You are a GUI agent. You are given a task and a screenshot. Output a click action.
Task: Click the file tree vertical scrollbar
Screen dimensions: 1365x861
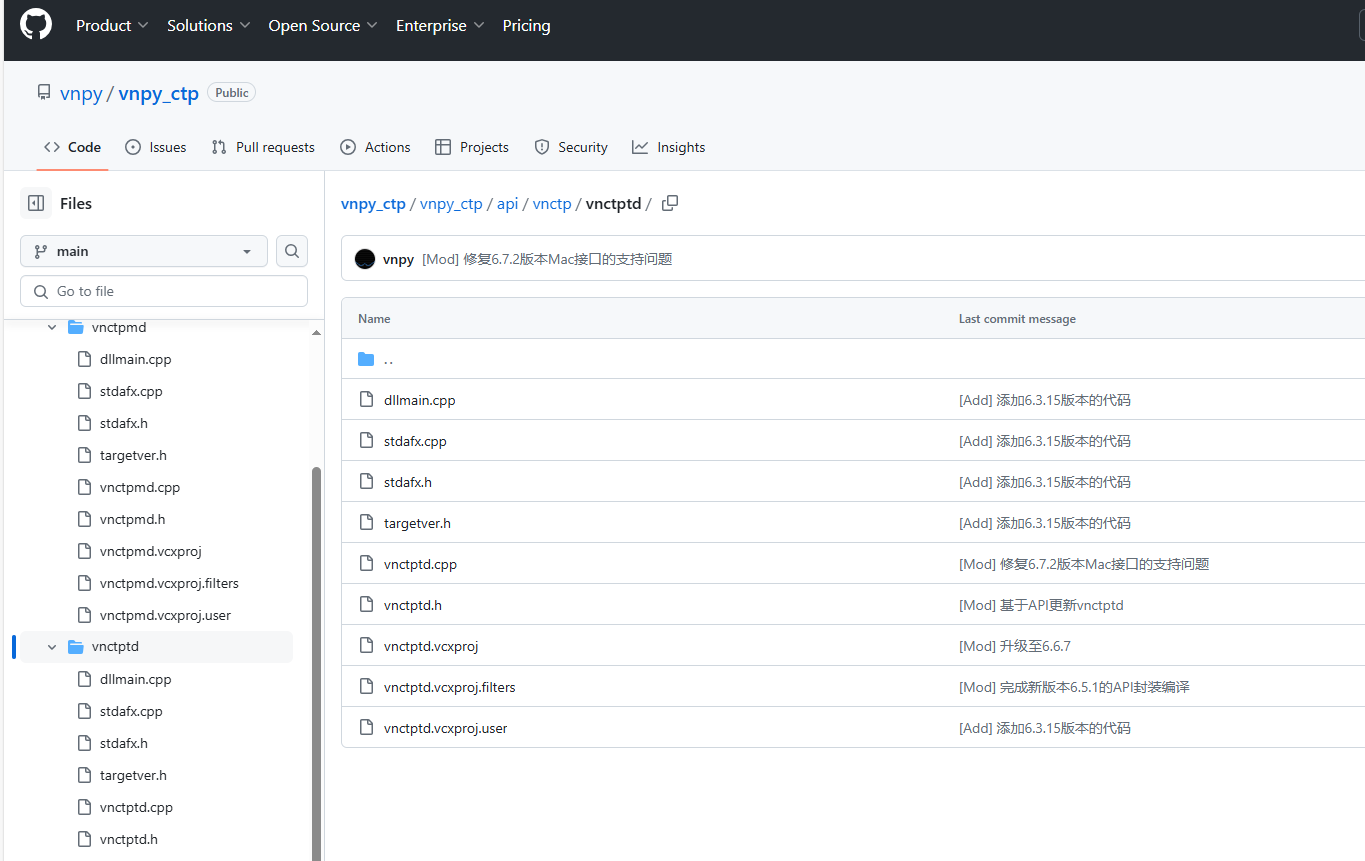[x=317, y=664]
